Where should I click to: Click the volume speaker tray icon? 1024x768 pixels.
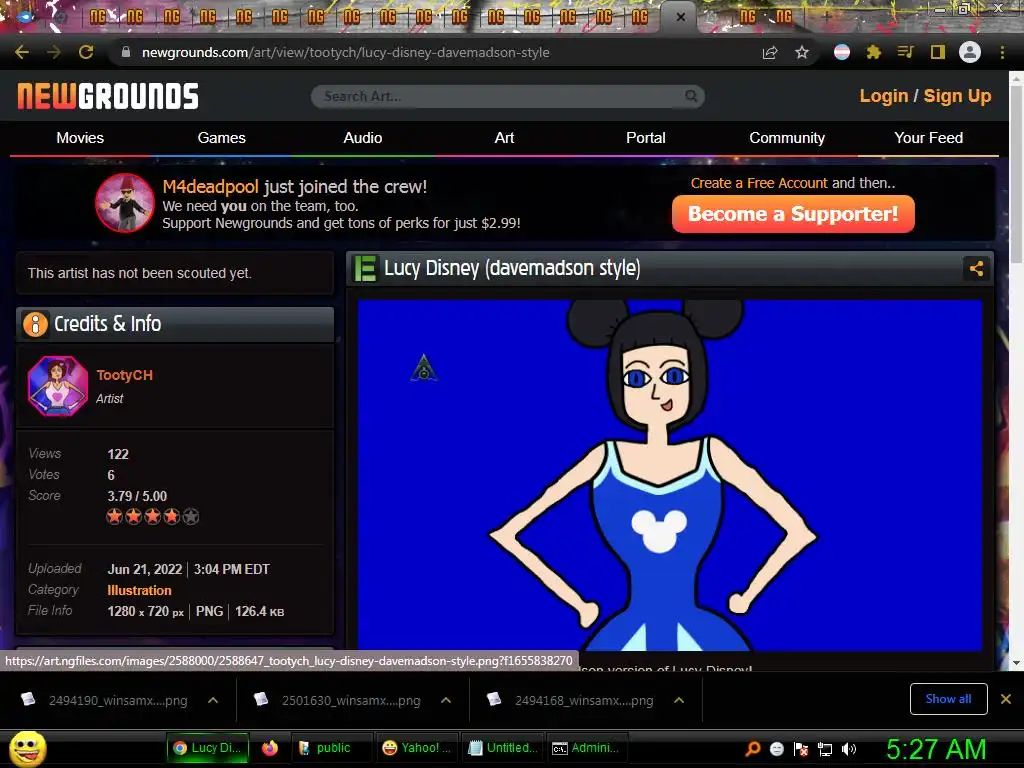849,748
